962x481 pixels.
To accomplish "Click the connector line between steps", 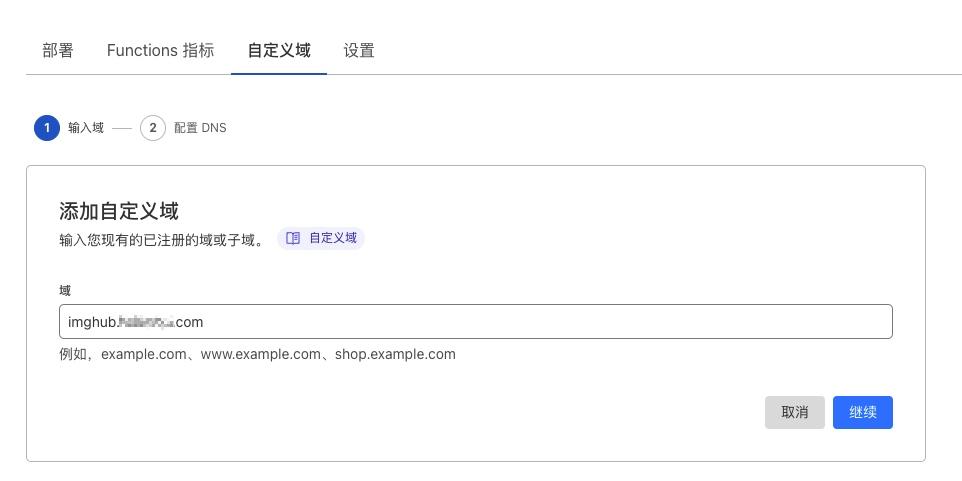I will [122, 129].
